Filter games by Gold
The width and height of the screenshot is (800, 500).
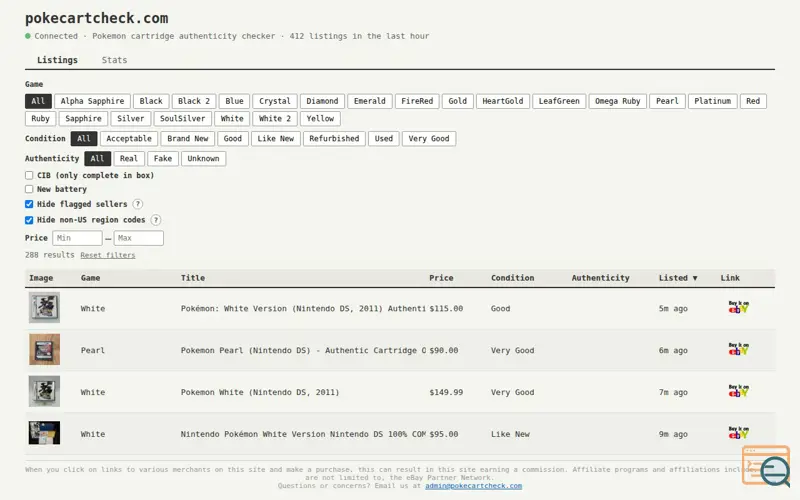pyautogui.click(x=458, y=101)
